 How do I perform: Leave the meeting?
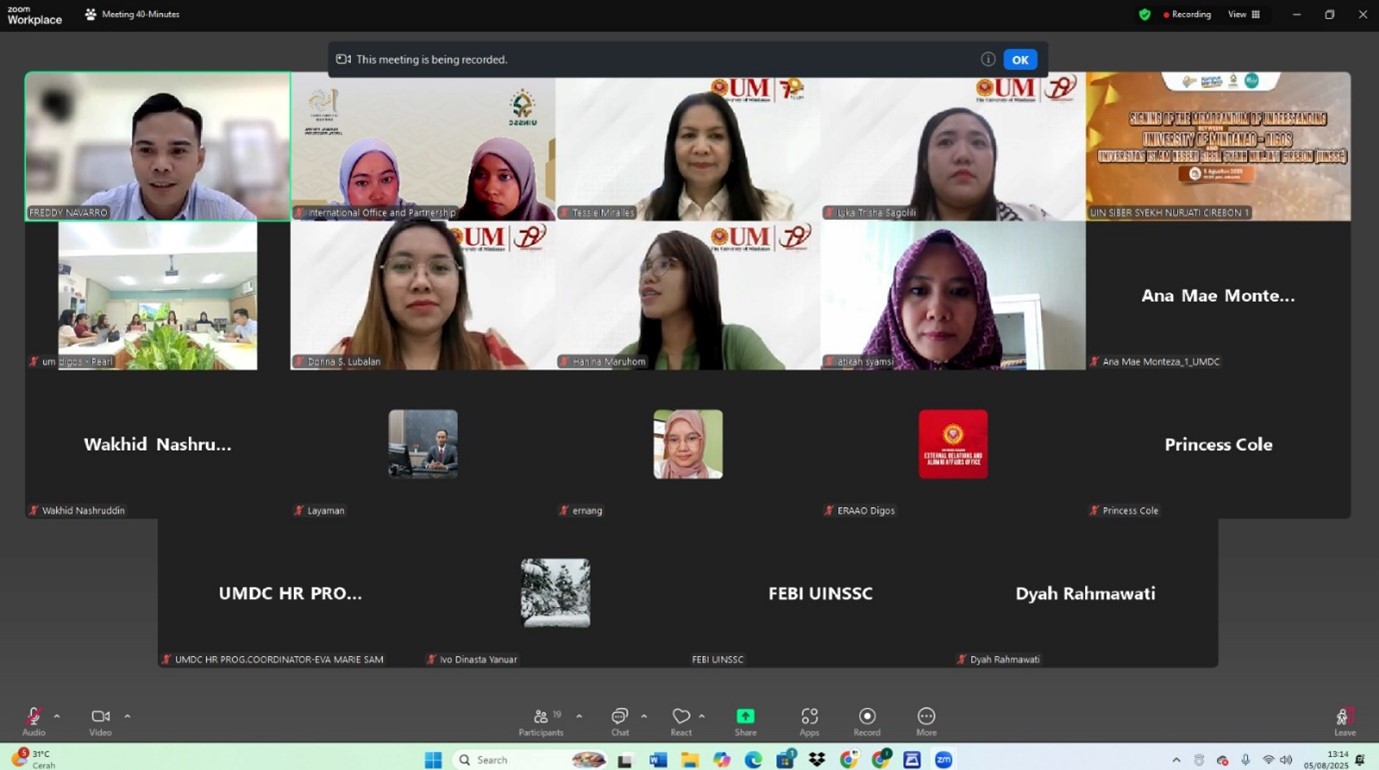pyautogui.click(x=1344, y=720)
